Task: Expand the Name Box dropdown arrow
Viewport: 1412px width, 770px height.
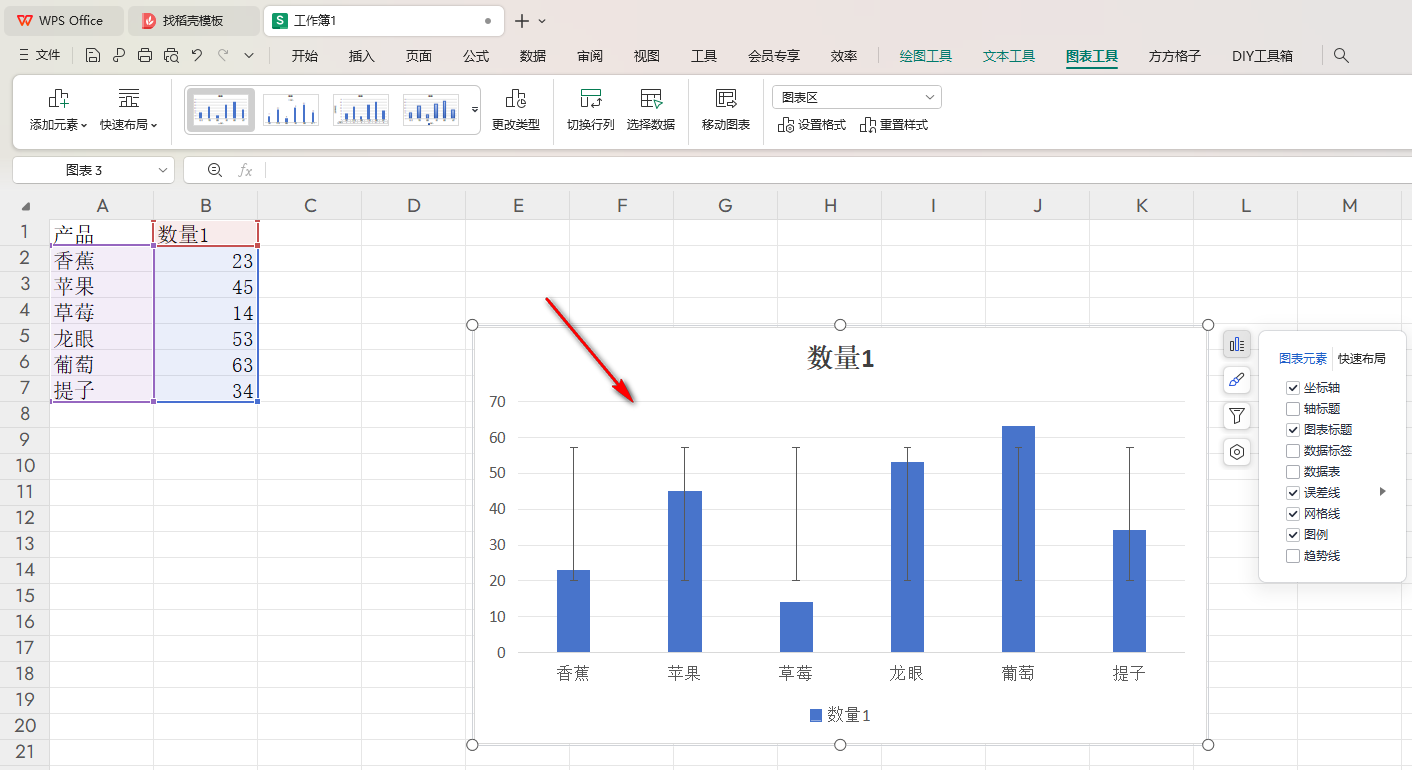Action: pyautogui.click(x=163, y=171)
